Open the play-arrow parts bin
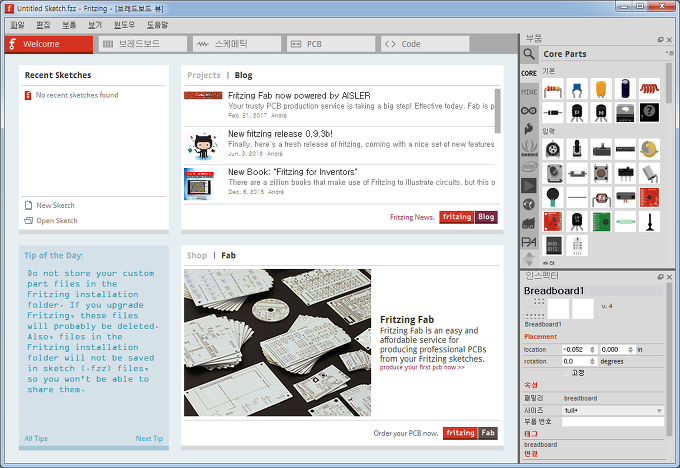Image resolution: width=680 pixels, height=468 pixels. pyautogui.click(x=529, y=186)
